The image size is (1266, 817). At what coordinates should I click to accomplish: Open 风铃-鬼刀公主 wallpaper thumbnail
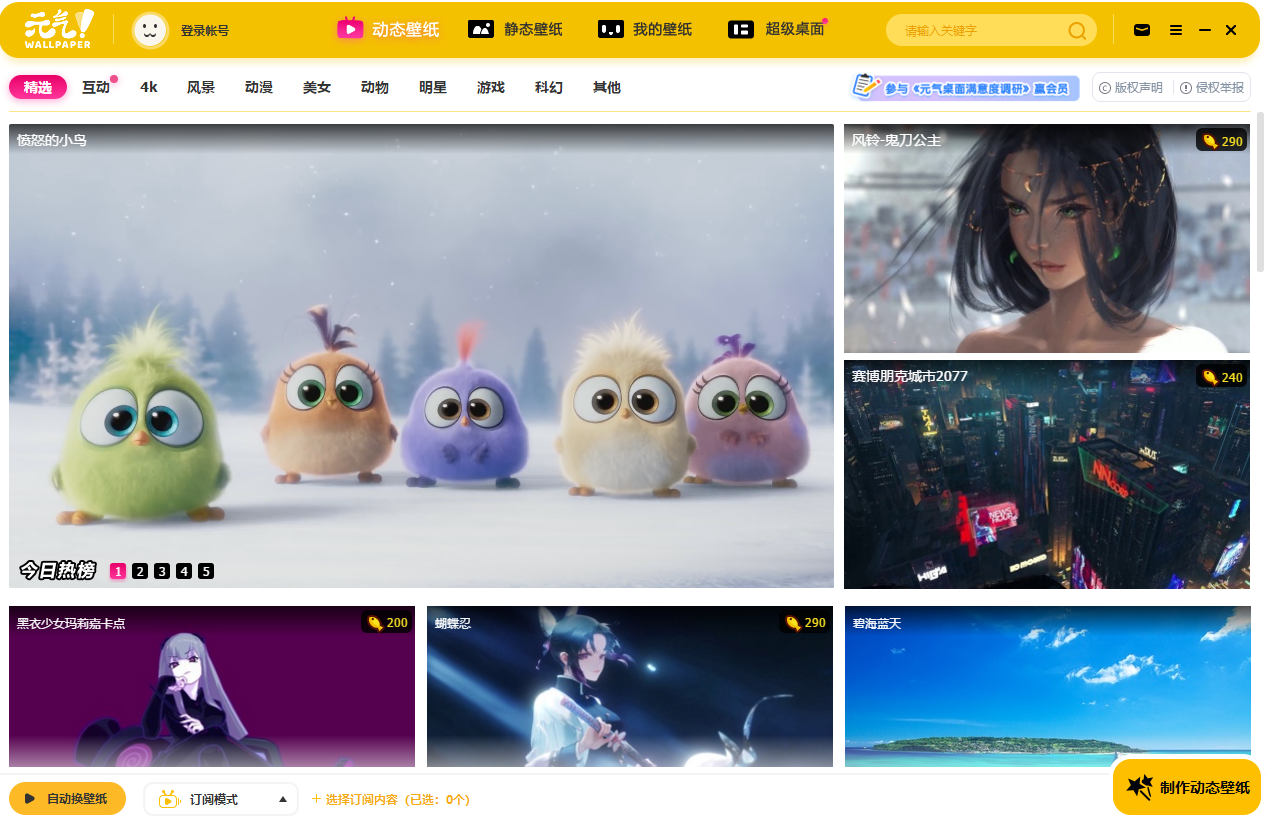tap(1047, 238)
